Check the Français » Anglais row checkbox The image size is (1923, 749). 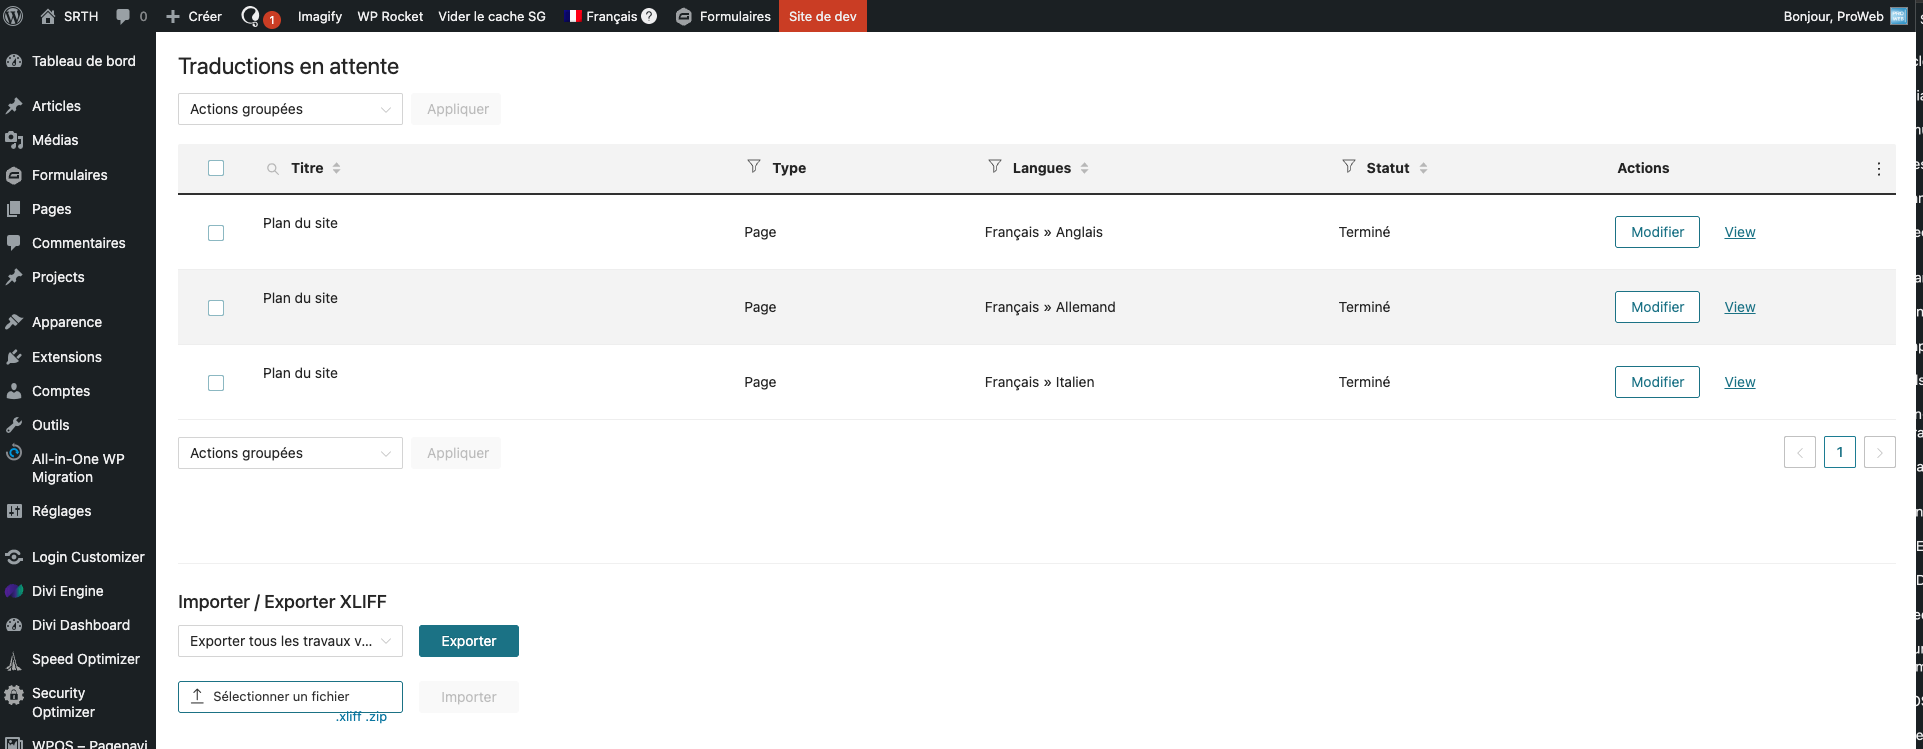tap(216, 233)
